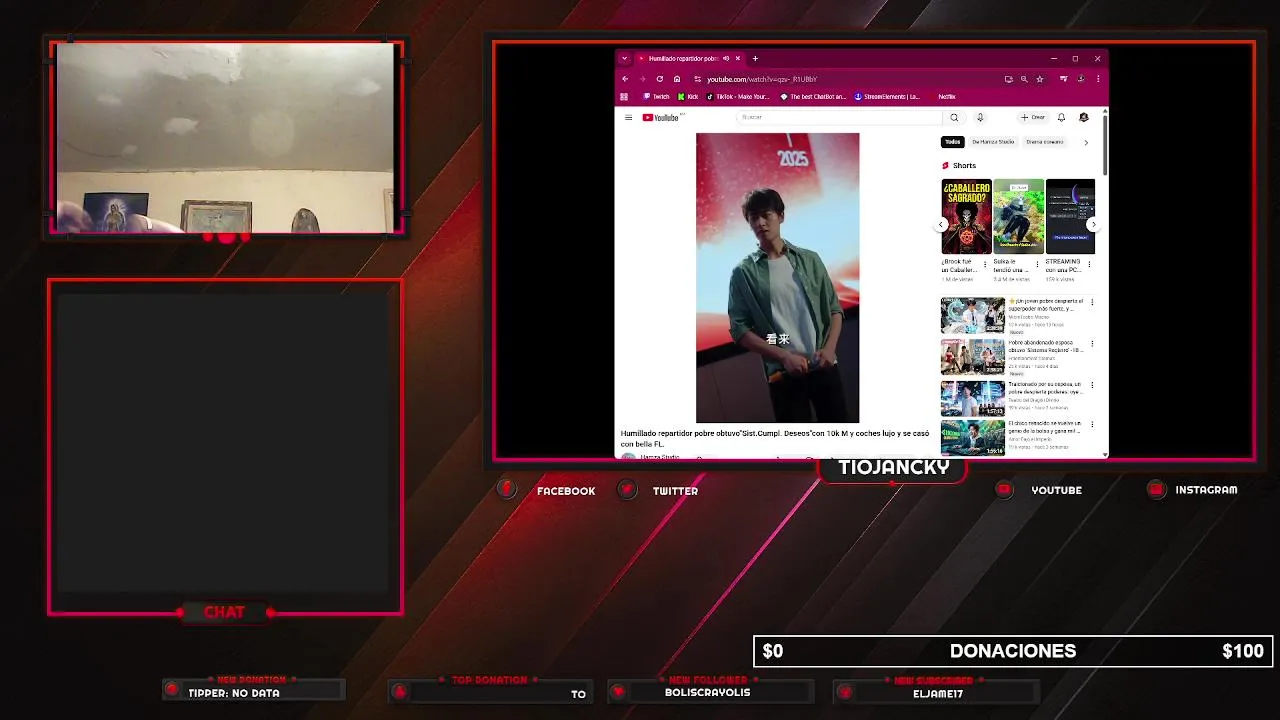Open options for the ¿Brook fue un Caballer short
The image size is (1280, 720).
coord(985,264)
